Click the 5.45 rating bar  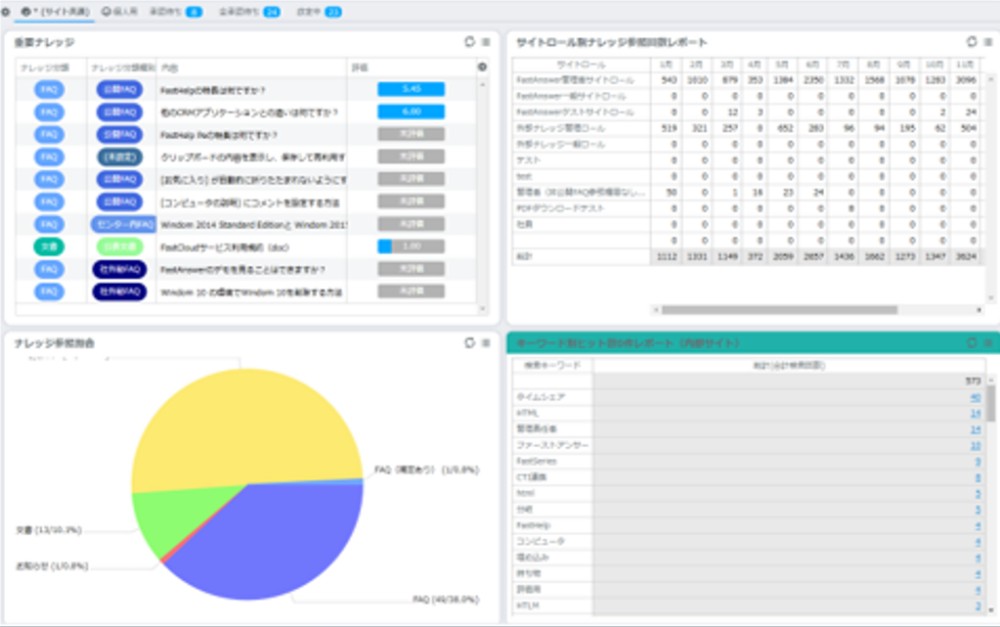411,89
